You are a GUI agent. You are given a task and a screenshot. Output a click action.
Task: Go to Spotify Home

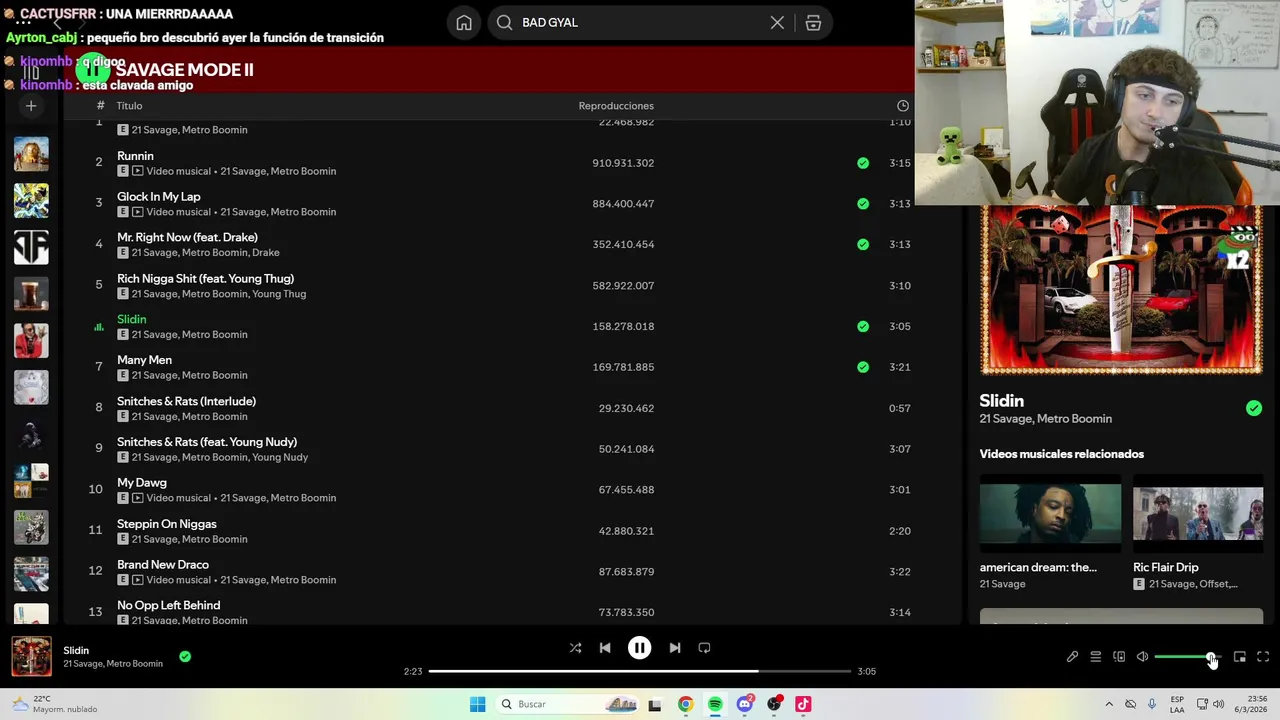click(x=464, y=23)
